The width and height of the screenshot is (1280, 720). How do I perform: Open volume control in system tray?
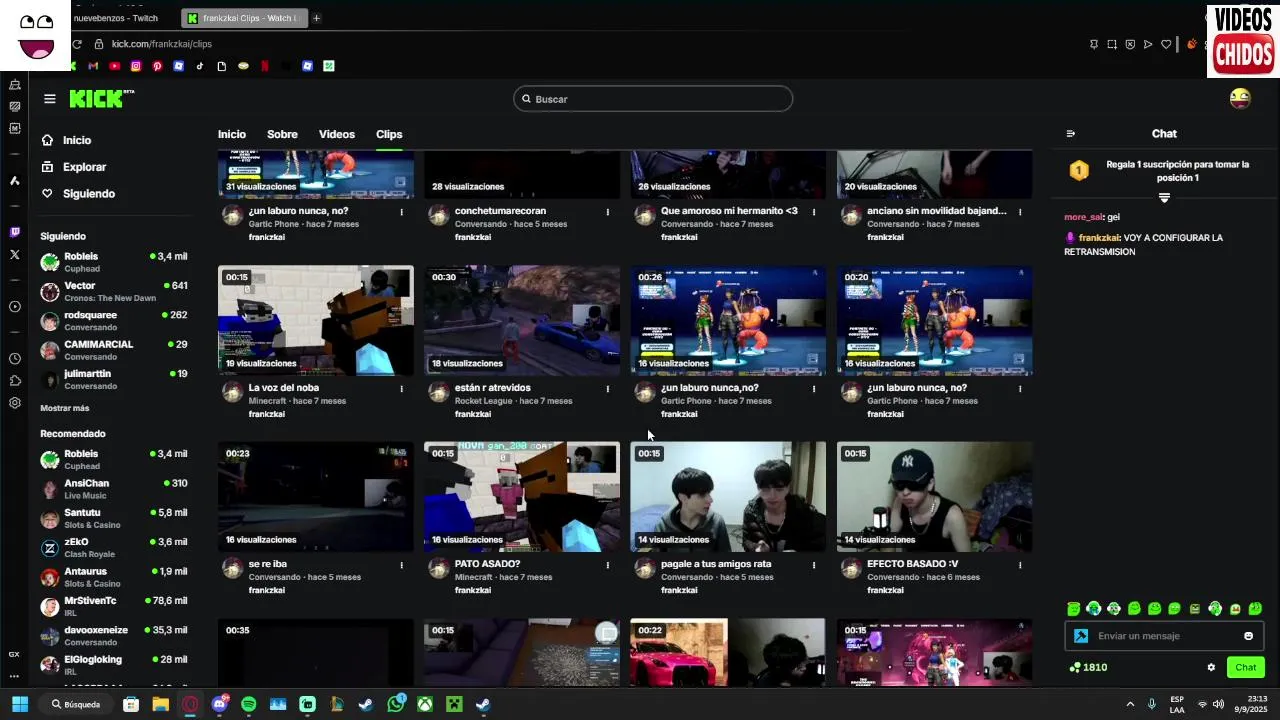pos(1218,704)
